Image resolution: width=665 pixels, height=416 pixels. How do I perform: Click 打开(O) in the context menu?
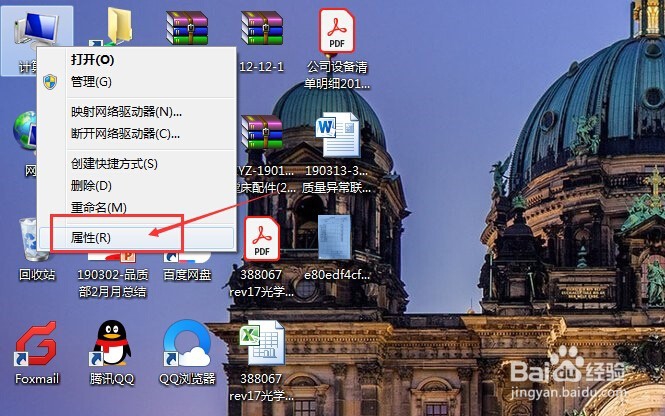[137, 60]
